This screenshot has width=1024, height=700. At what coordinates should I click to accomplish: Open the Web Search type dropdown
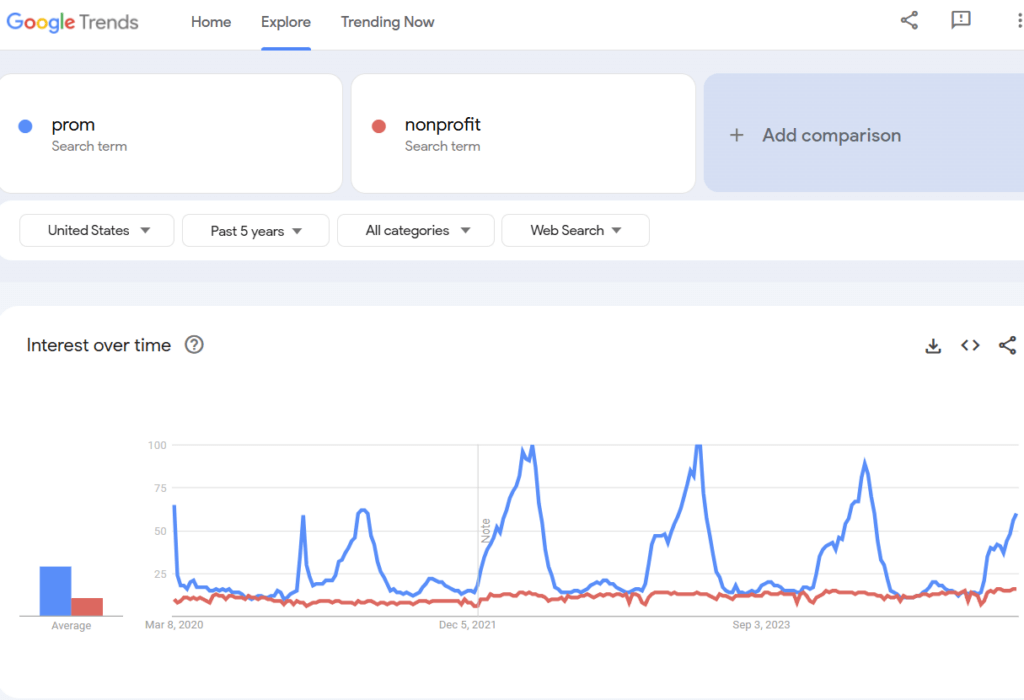(x=575, y=230)
